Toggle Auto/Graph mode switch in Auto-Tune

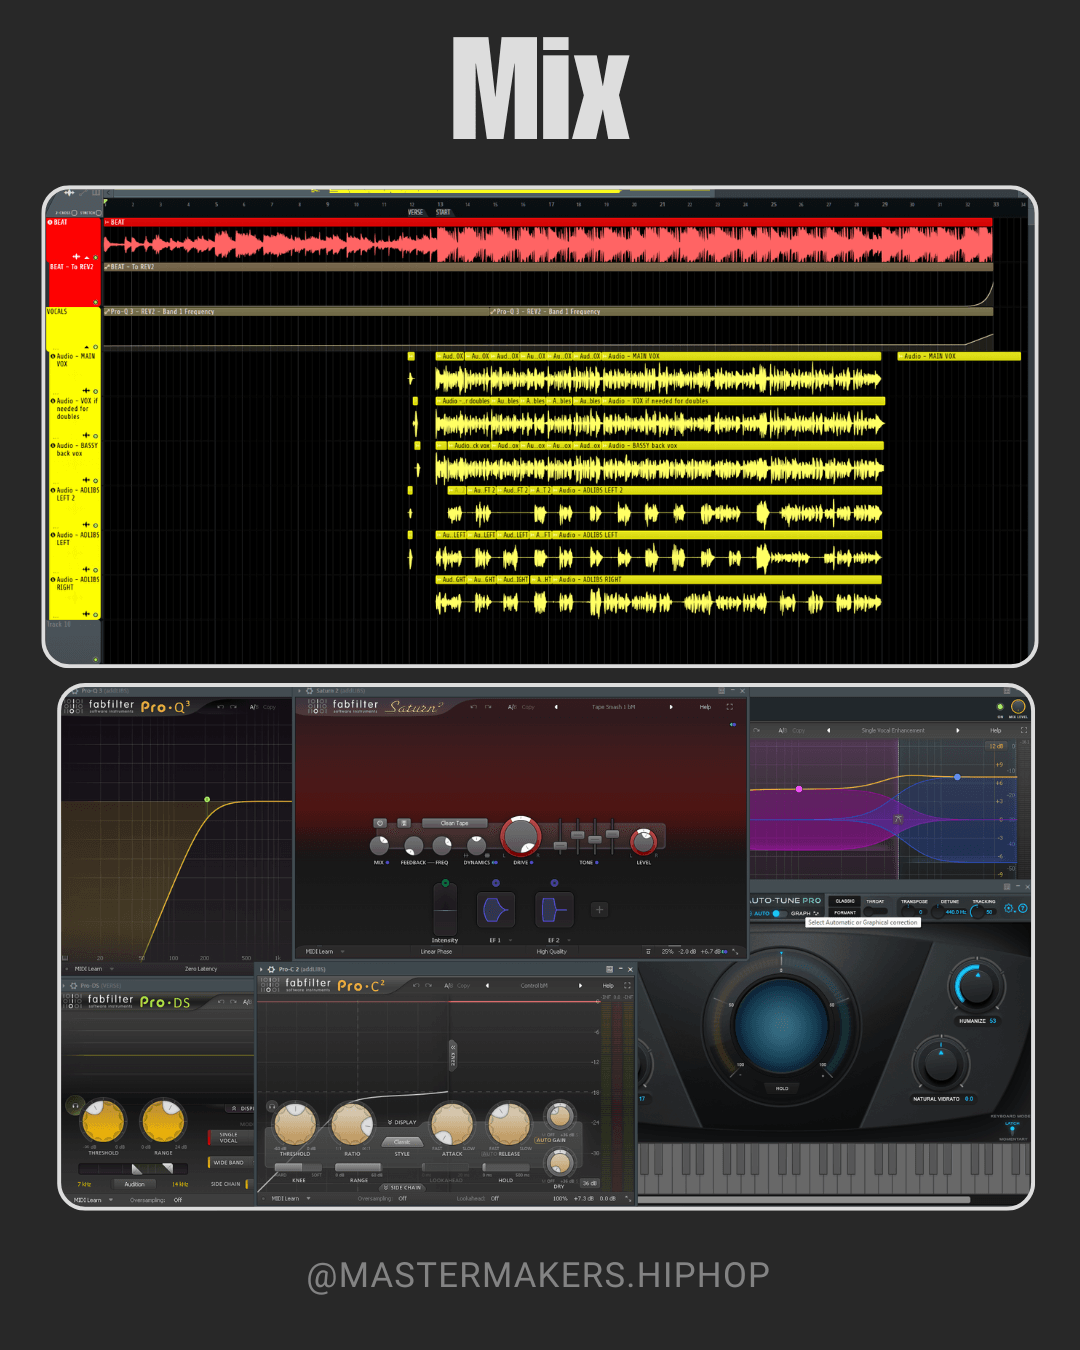[777, 913]
